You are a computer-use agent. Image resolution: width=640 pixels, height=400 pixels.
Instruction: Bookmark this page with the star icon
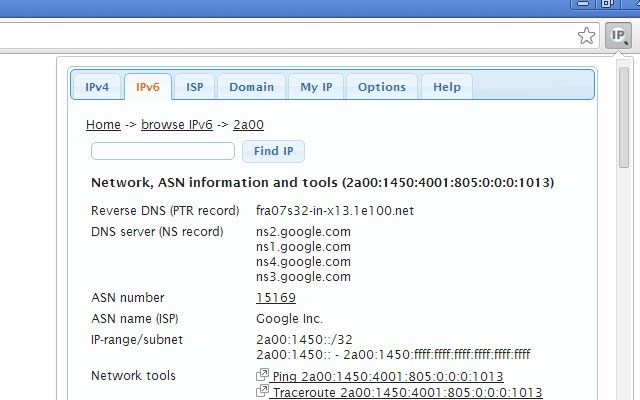[587, 36]
